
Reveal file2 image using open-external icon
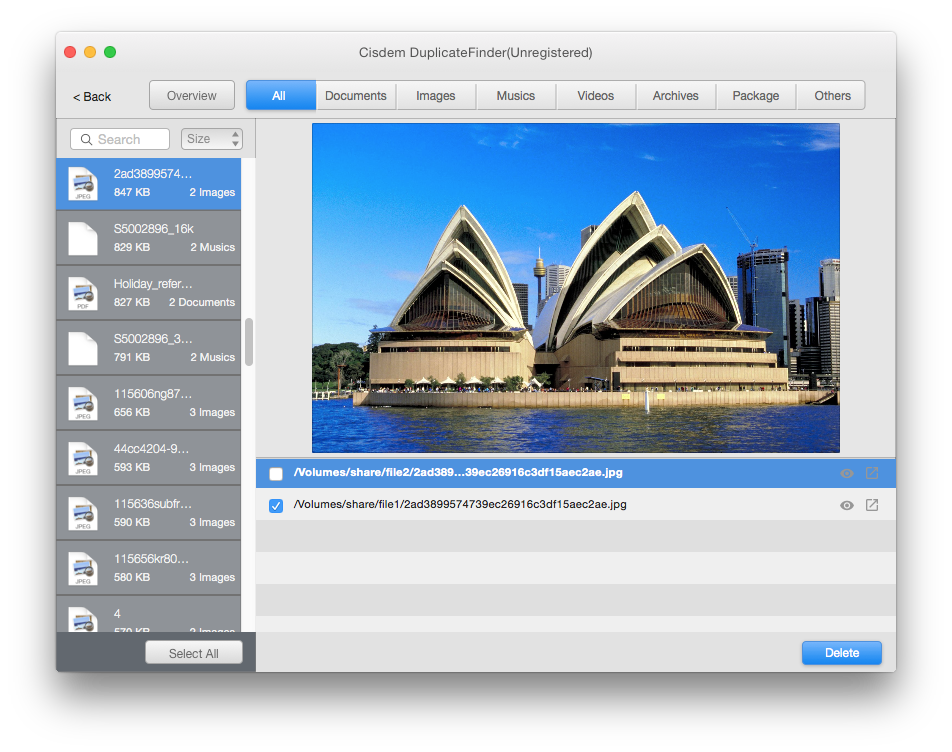(x=871, y=474)
